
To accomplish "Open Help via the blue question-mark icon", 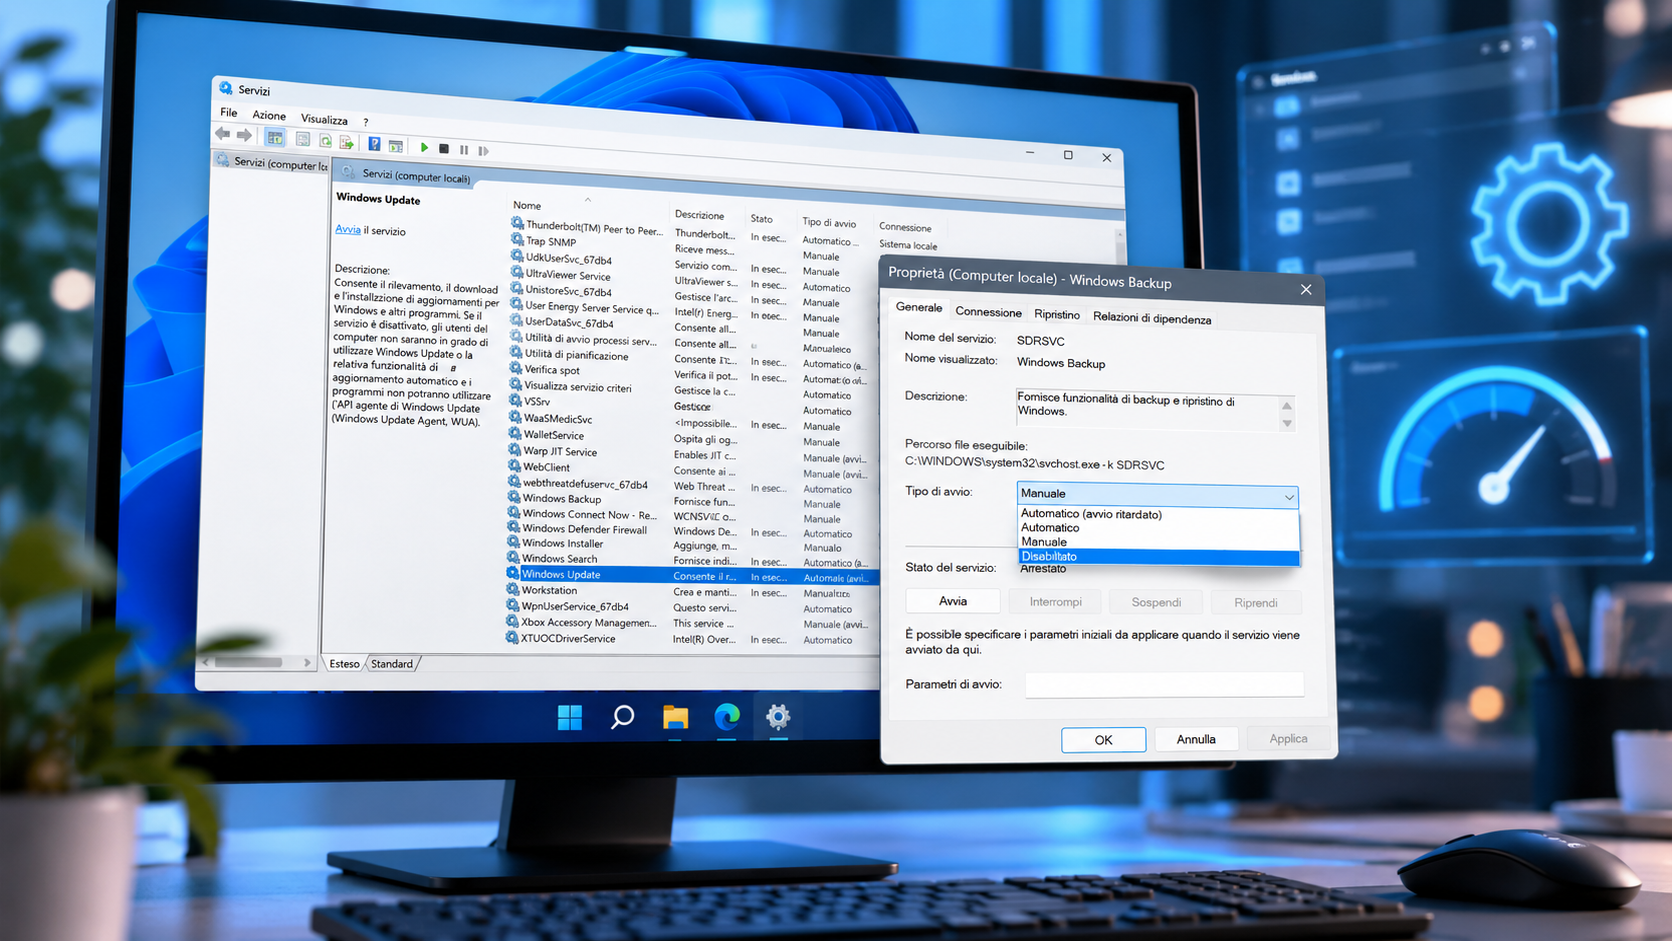I will click(x=374, y=144).
